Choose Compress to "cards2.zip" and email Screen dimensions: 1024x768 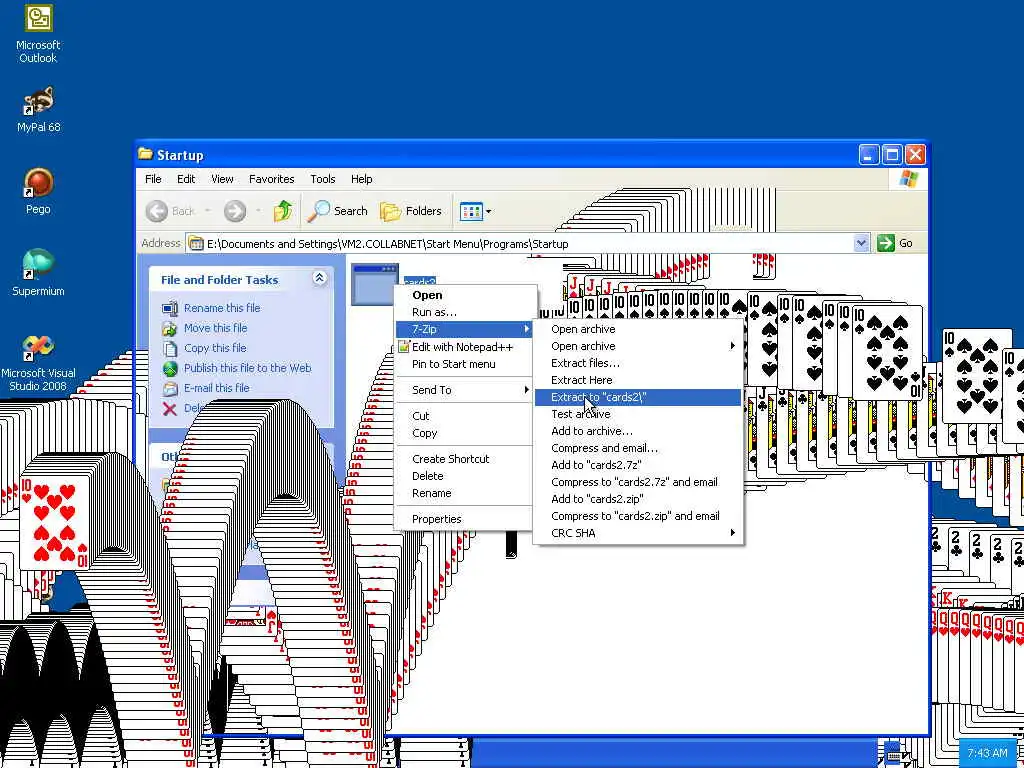638,516
